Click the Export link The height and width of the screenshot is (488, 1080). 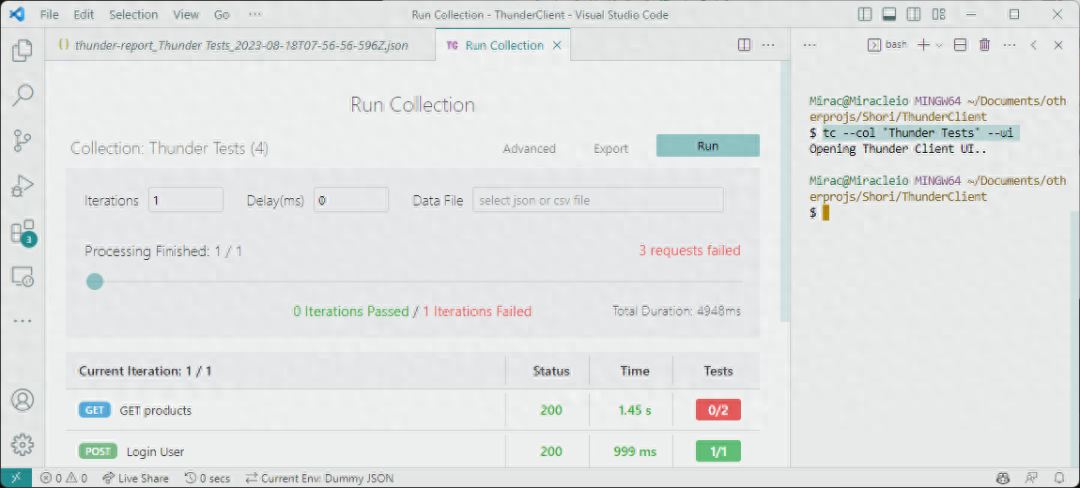[x=611, y=149]
